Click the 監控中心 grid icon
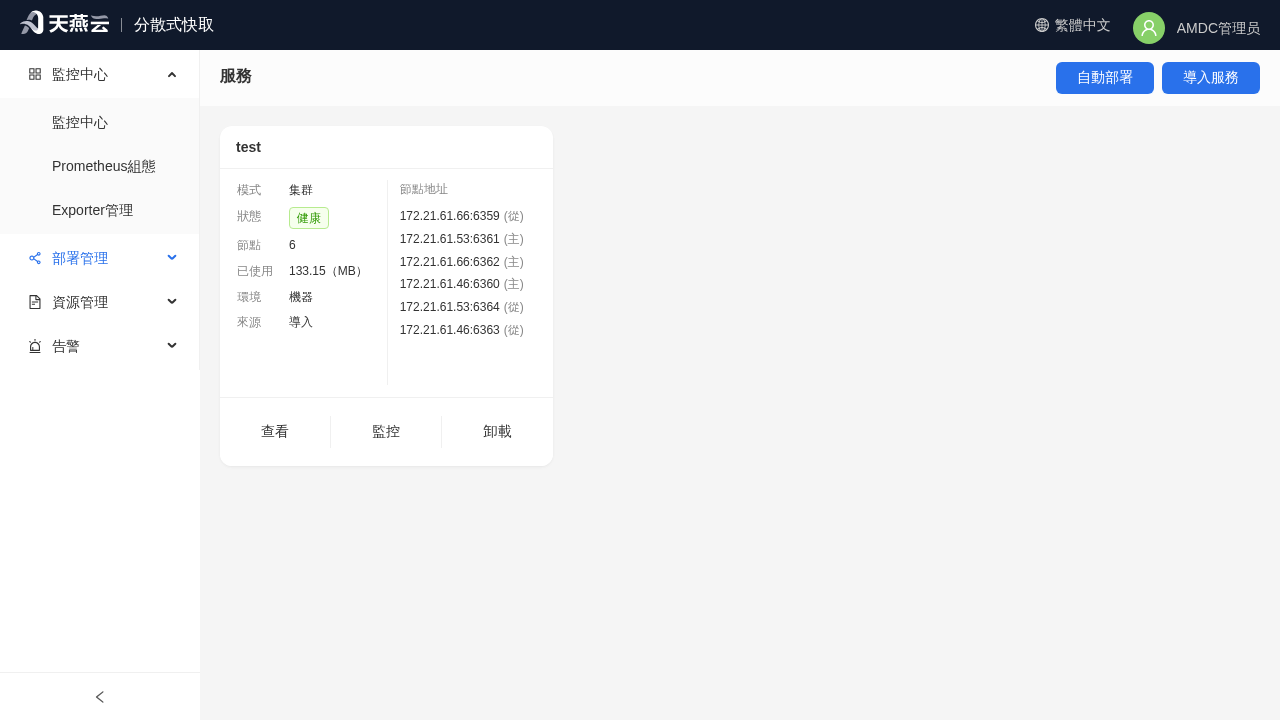The image size is (1280, 720). coord(35,74)
